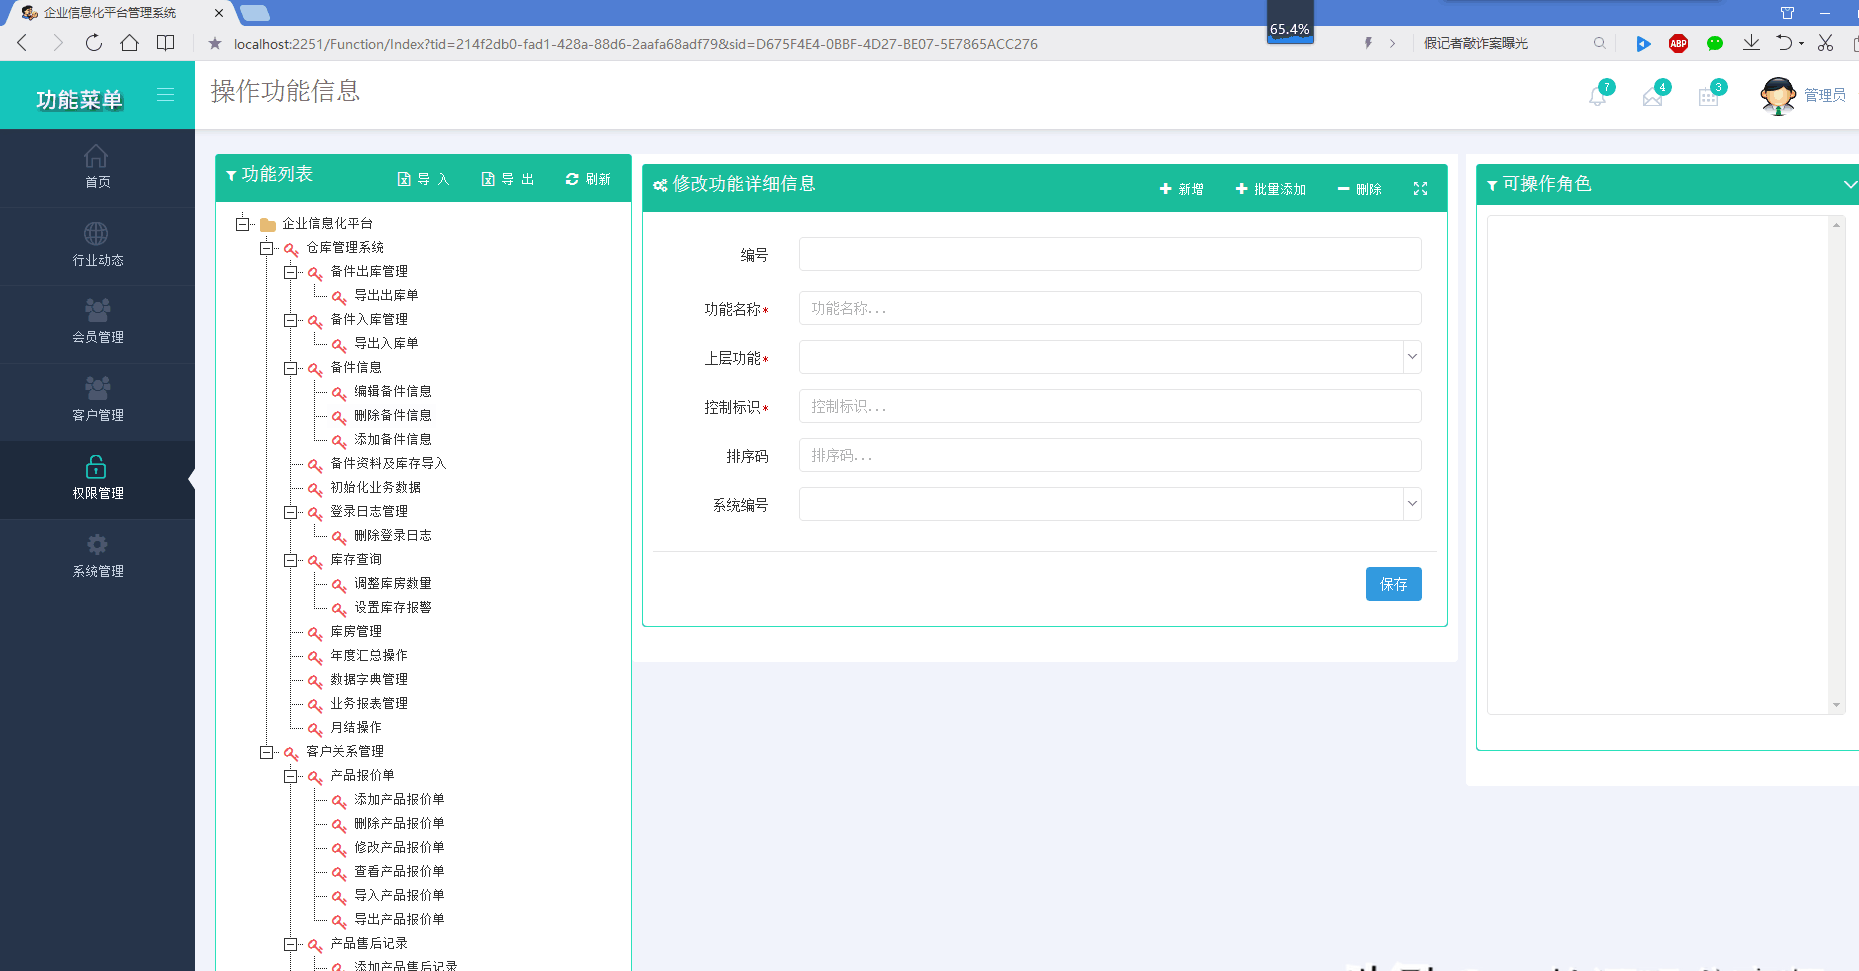Viewport: 1859px width, 971px height.
Task: Click the bookmark star in address bar
Action: pos(215,43)
